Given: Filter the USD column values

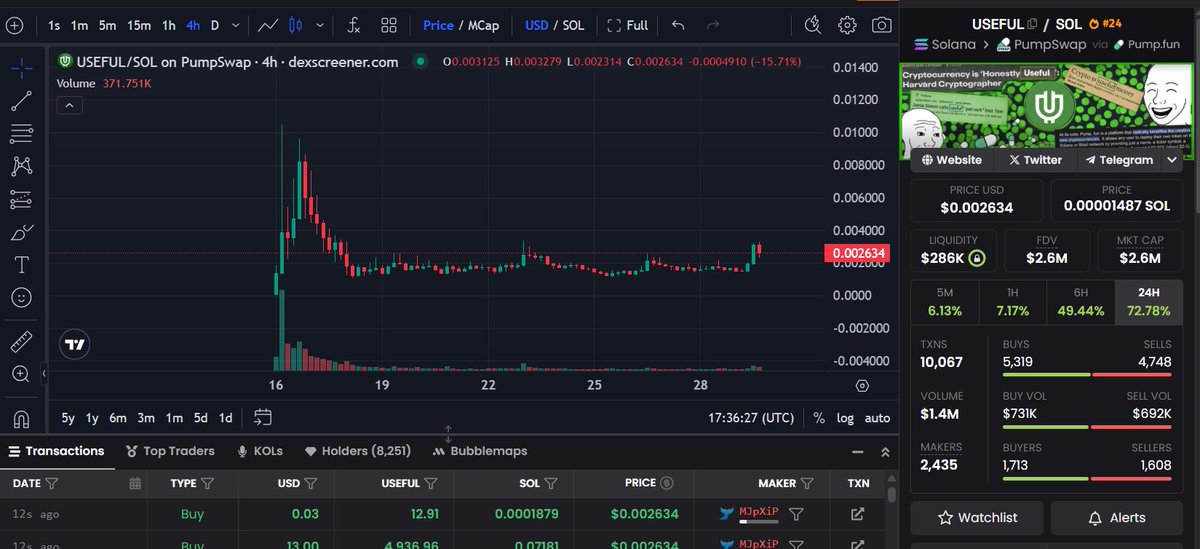Looking at the screenshot, I should (310, 483).
